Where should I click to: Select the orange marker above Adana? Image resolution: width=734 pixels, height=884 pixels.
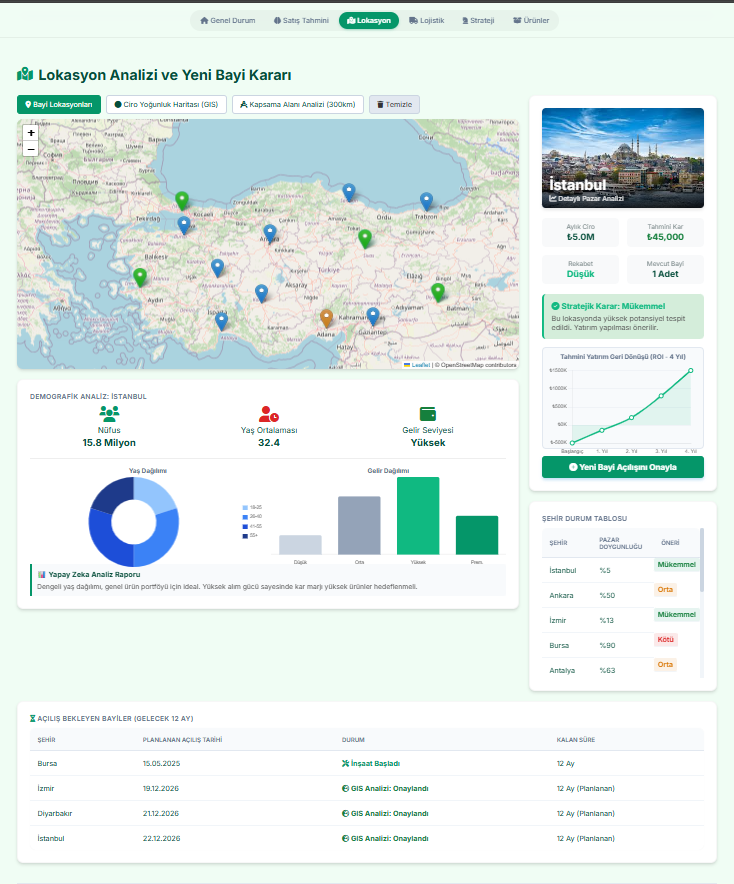pyautogui.click(x=326, y=319)
